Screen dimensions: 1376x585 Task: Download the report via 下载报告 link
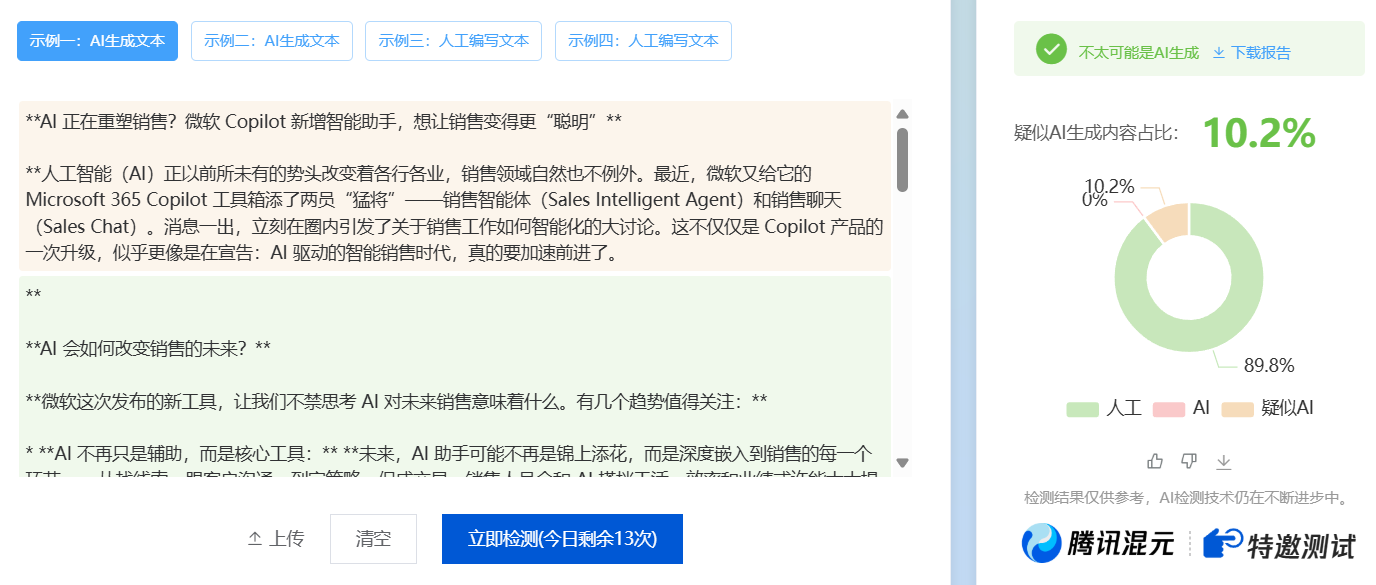coord(1261,53)
